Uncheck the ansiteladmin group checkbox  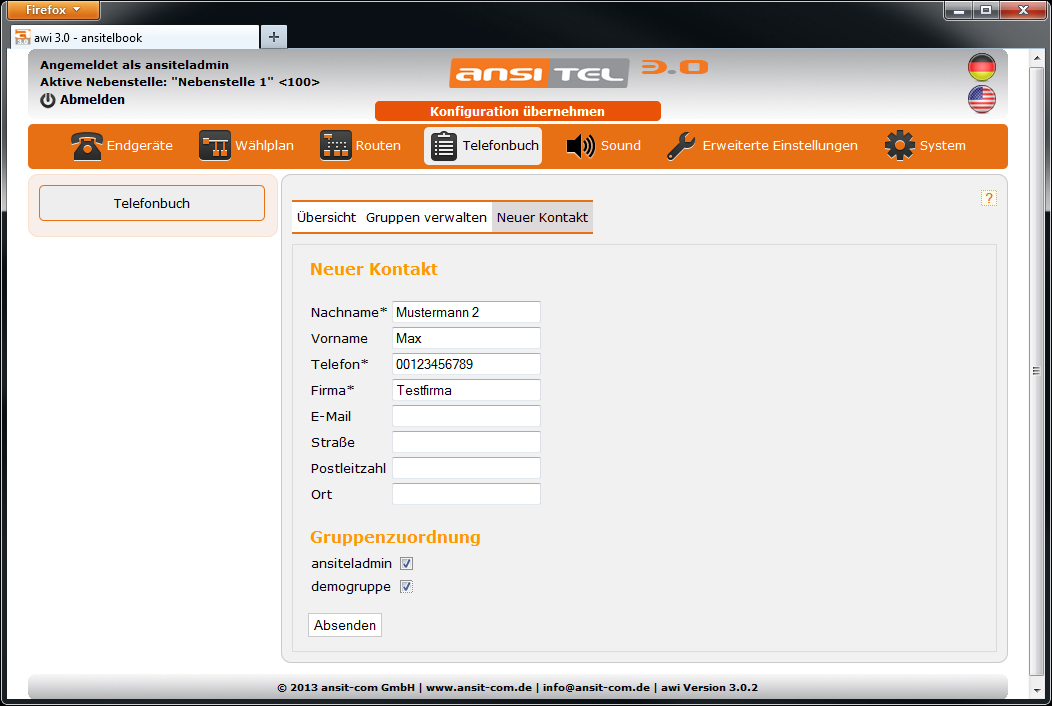click(406, 564)
